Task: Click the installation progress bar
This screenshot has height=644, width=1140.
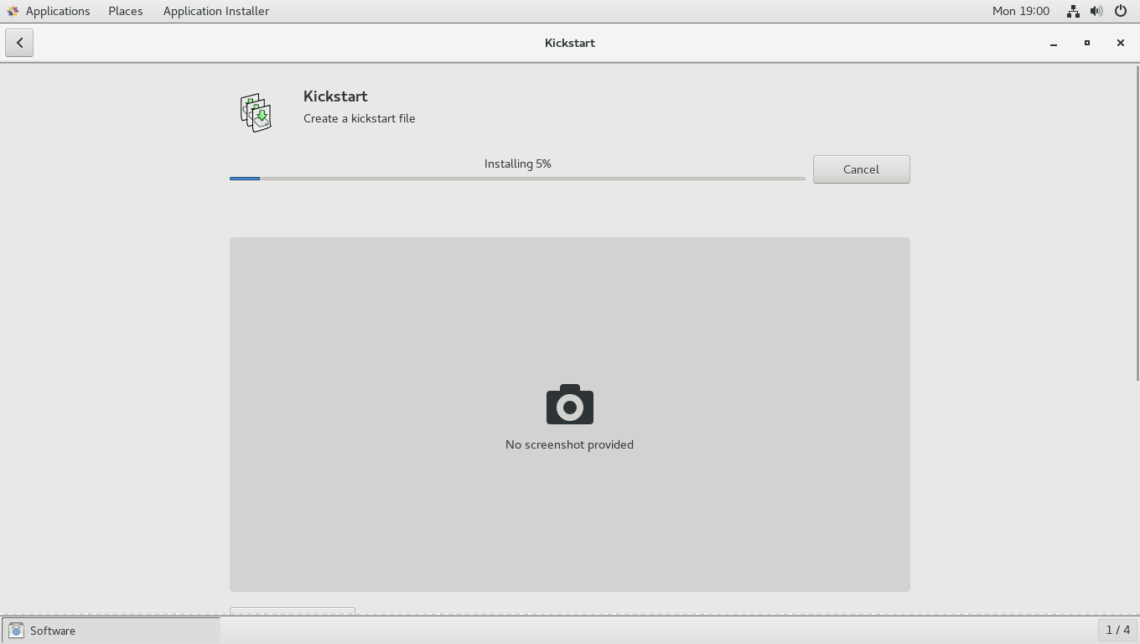Action: pyautogui.click(x=517, y=178)
